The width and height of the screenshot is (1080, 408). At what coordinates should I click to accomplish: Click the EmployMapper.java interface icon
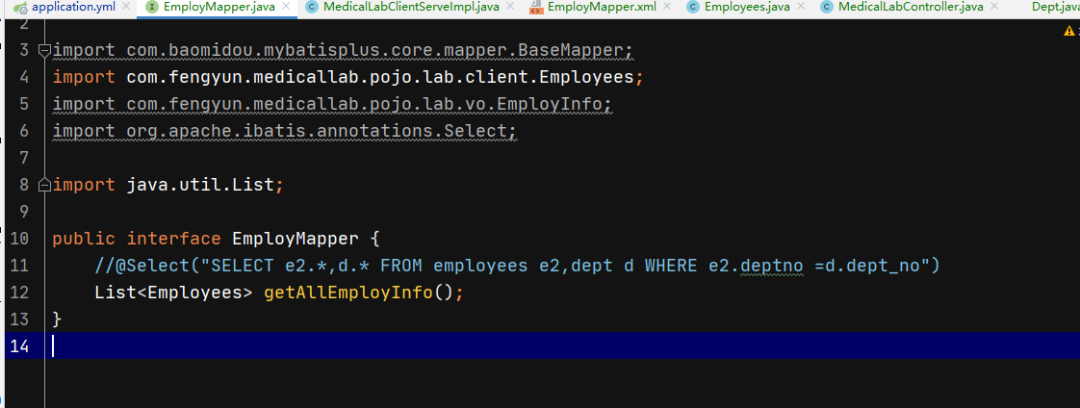(x=152, y=8)
